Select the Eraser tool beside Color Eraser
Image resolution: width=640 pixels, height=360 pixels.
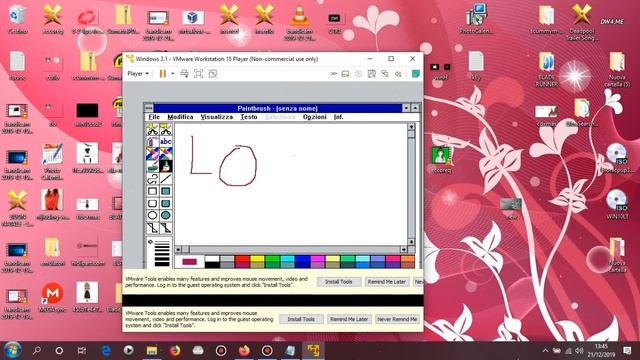click(165, 154)
